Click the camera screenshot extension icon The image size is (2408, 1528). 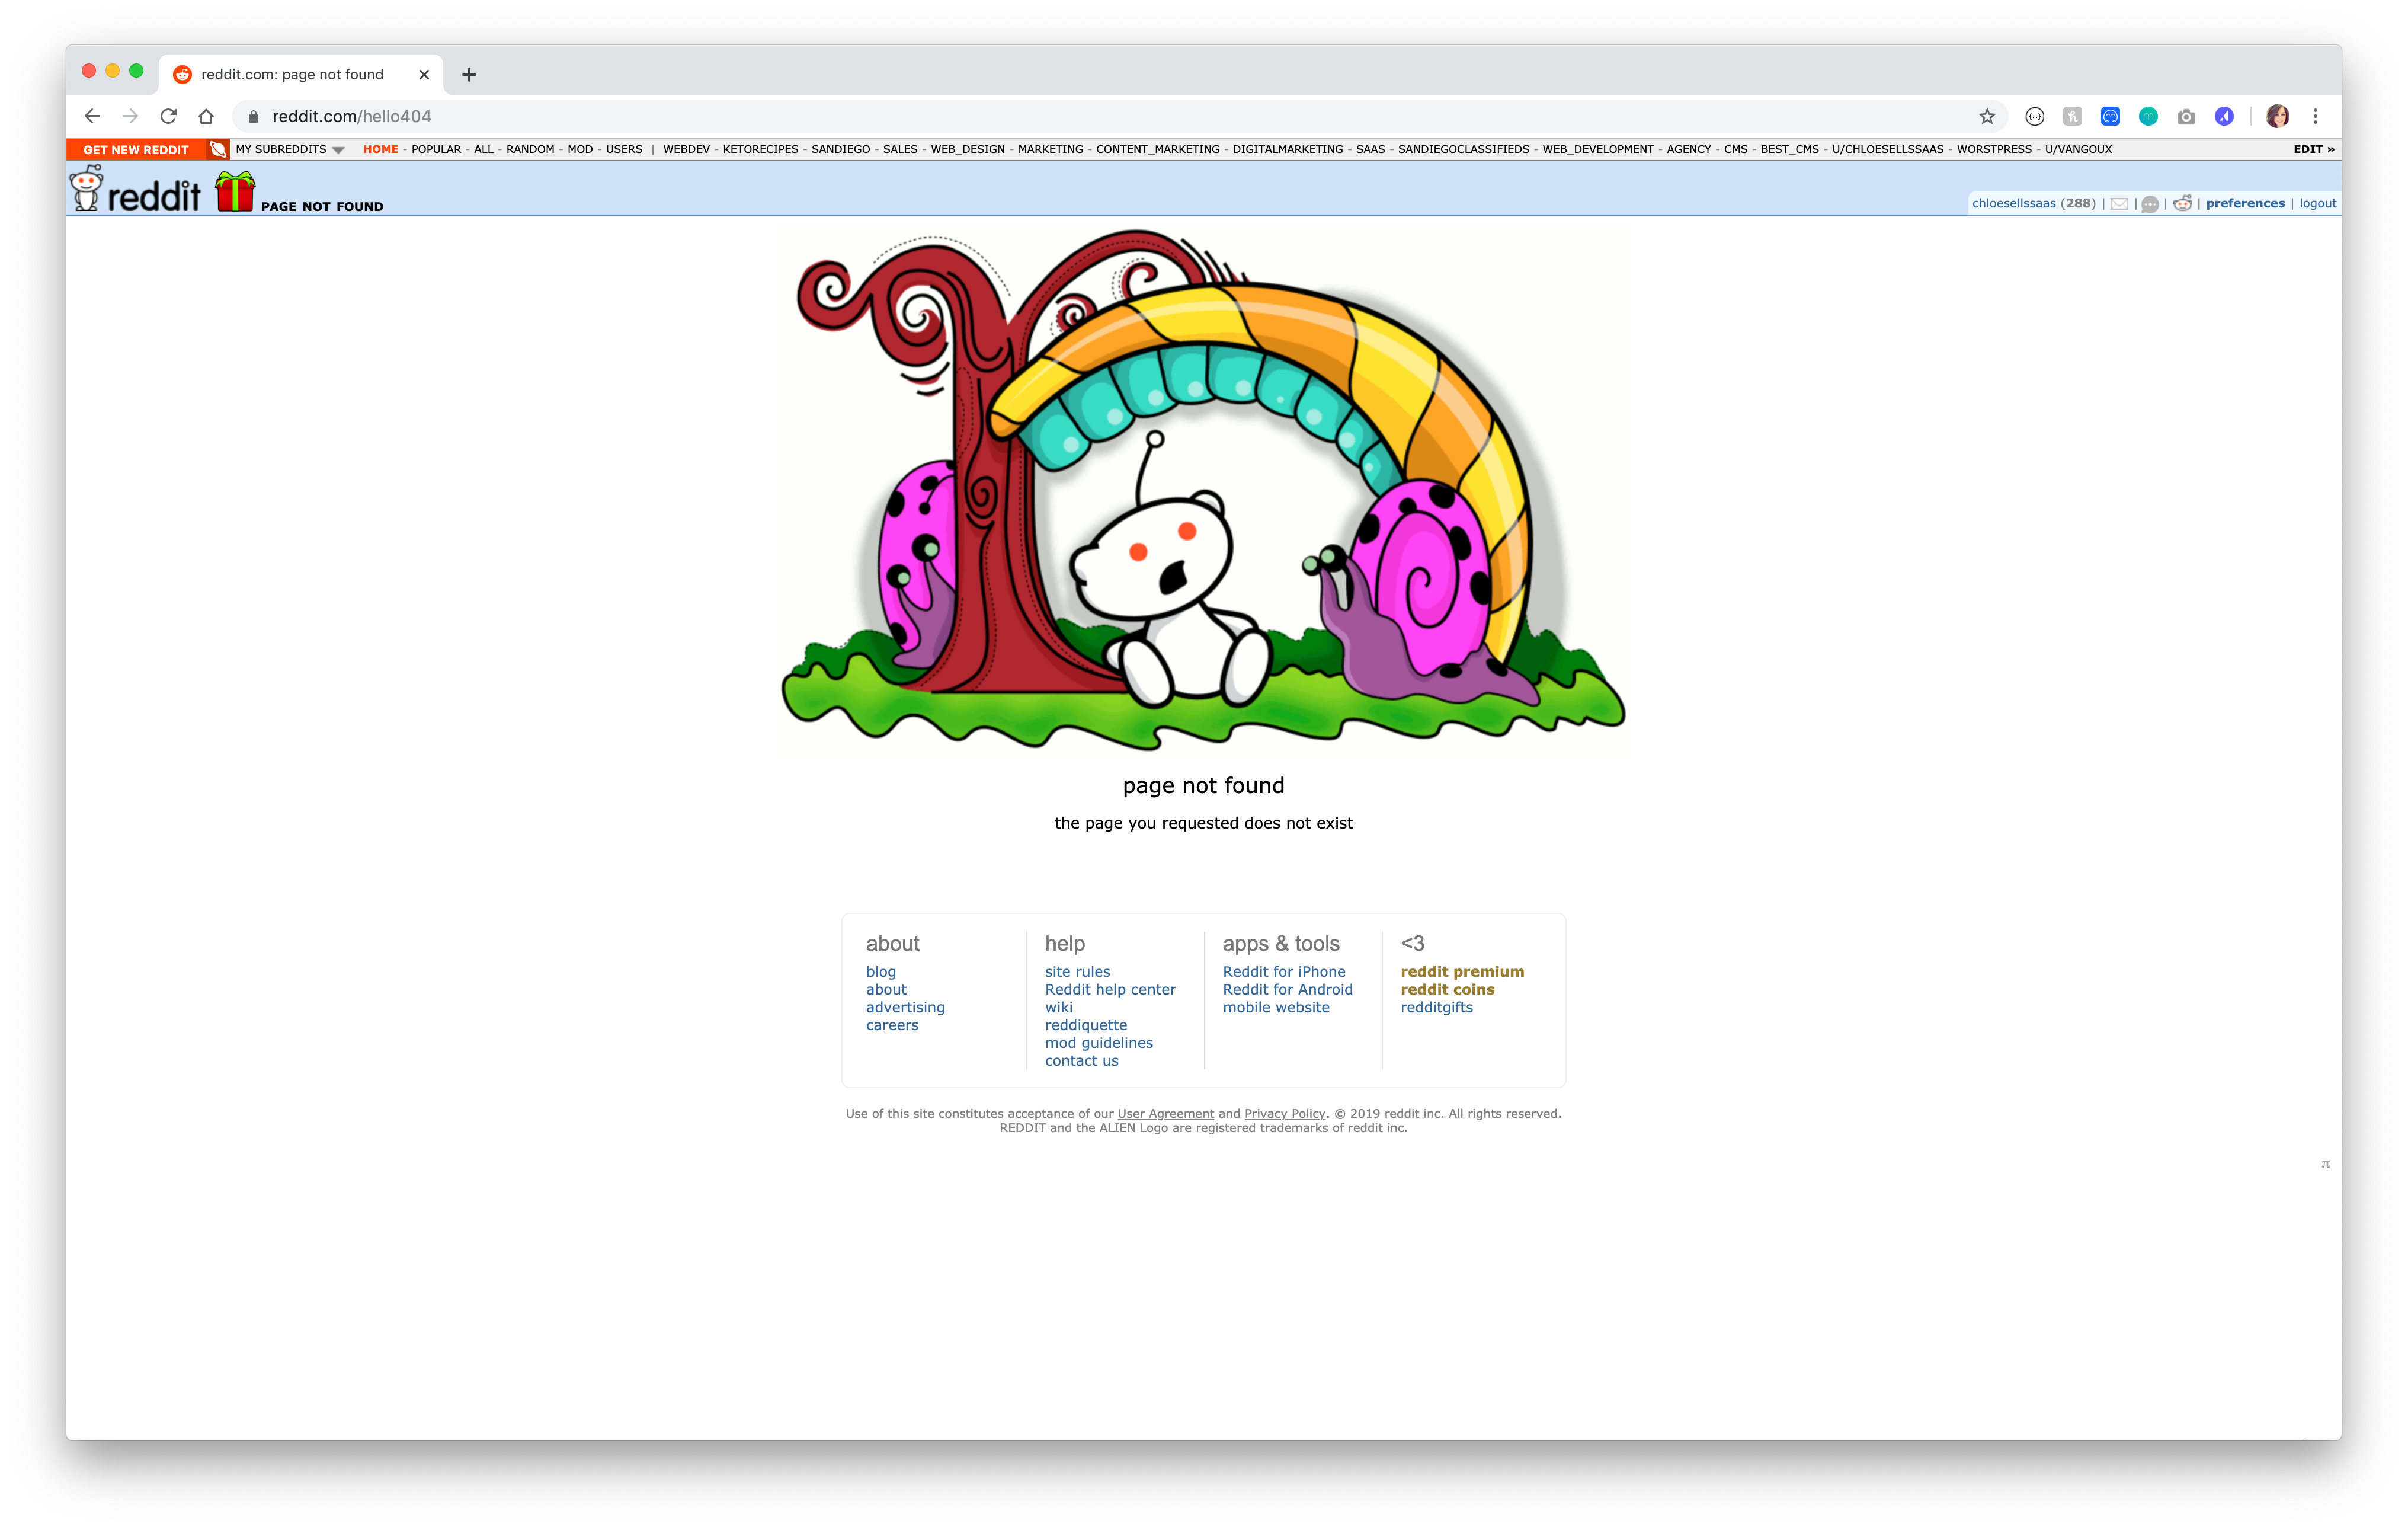(x=2186, y=116)
